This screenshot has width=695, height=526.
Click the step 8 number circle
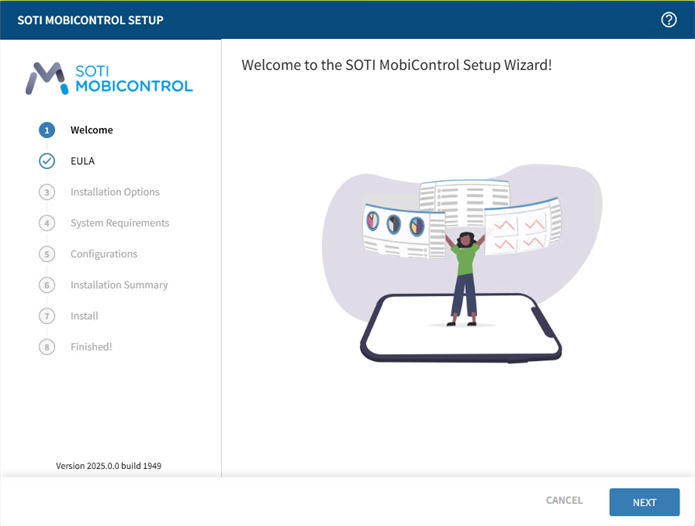[47, 347]
